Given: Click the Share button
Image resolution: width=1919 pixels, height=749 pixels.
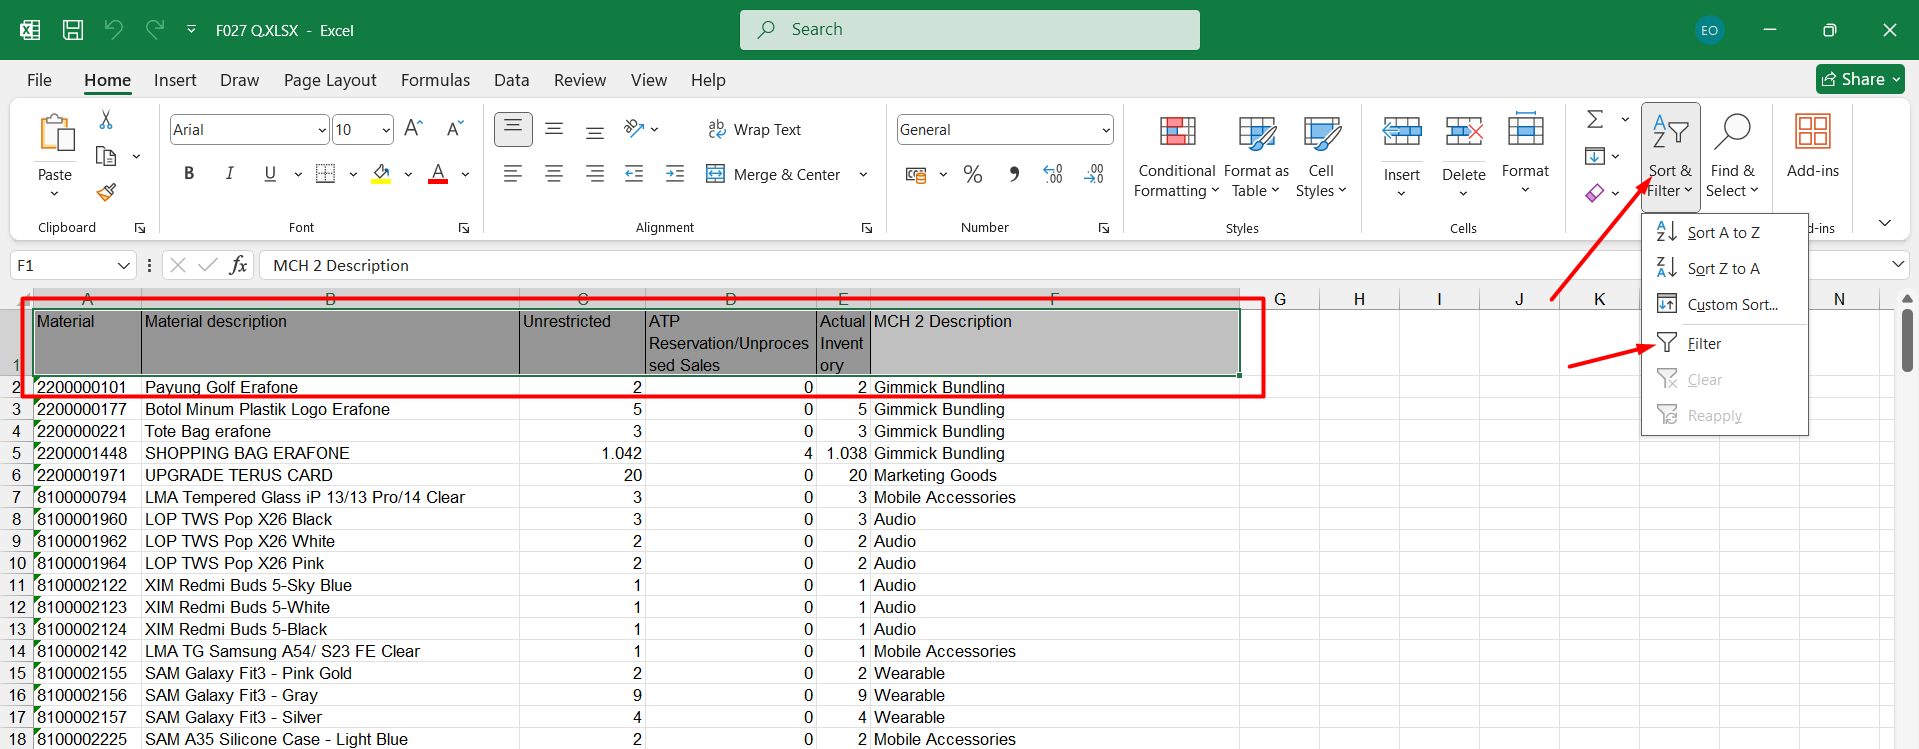Looking at the screenshot, I should (x=1859, y=79).
